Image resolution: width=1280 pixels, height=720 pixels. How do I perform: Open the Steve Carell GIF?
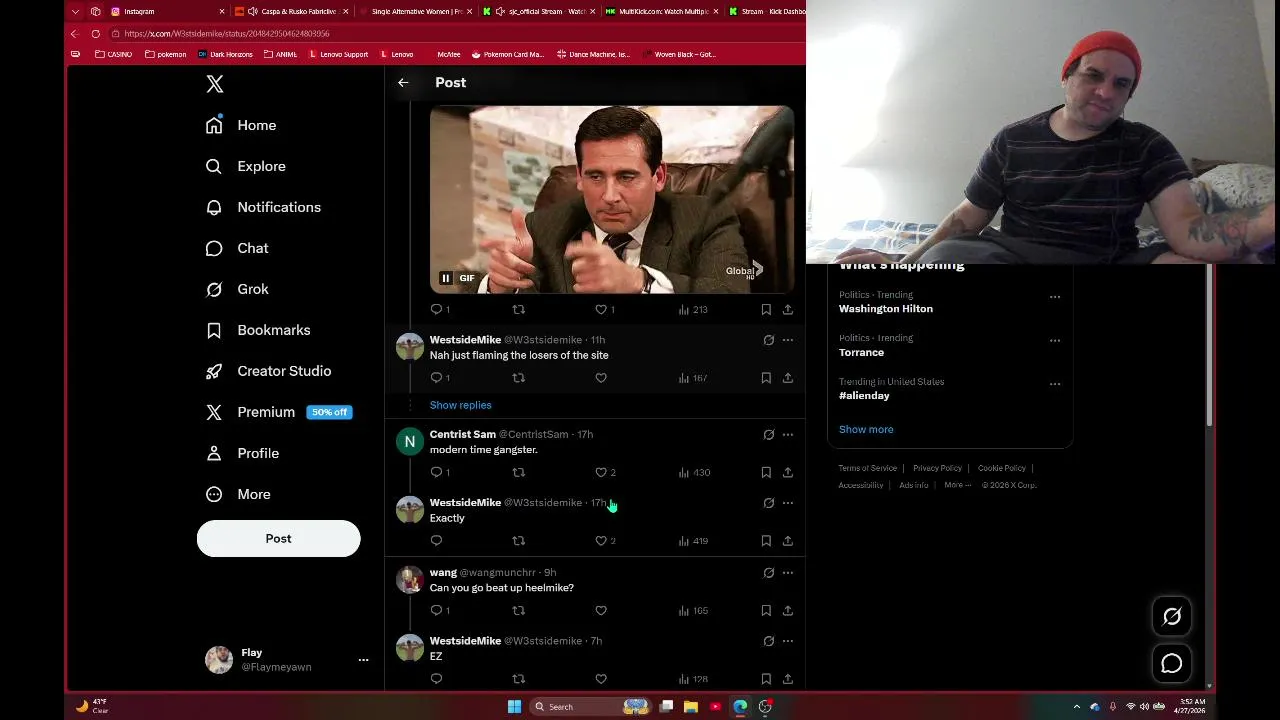(x=612, y=199)
